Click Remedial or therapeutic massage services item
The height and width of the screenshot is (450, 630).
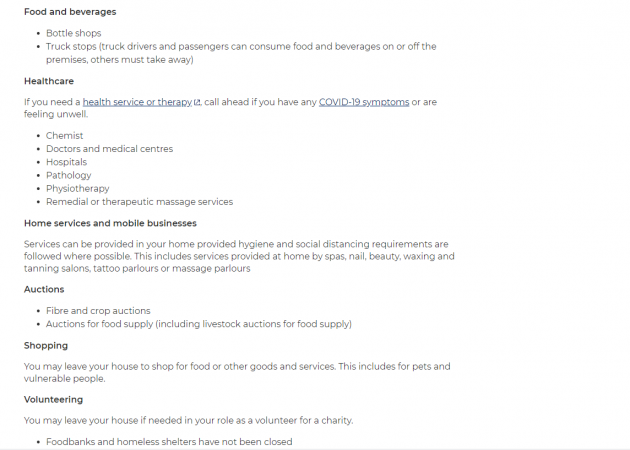click(x=139, y=202)
